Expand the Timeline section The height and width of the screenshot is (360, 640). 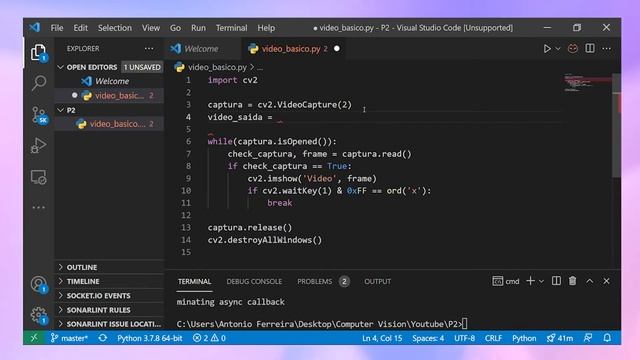pyautogui.click(x=109, y=281)
